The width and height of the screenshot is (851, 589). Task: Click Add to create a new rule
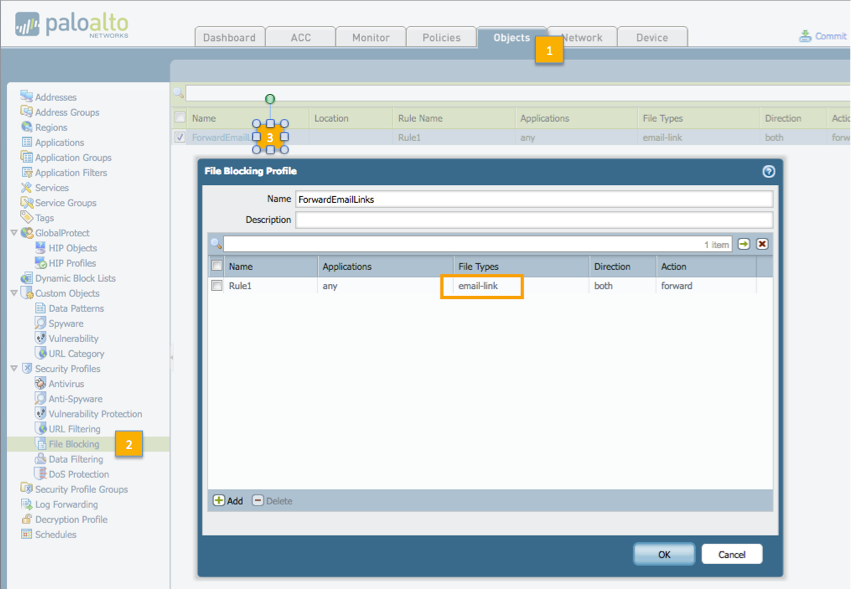click(x=227, y=501)
